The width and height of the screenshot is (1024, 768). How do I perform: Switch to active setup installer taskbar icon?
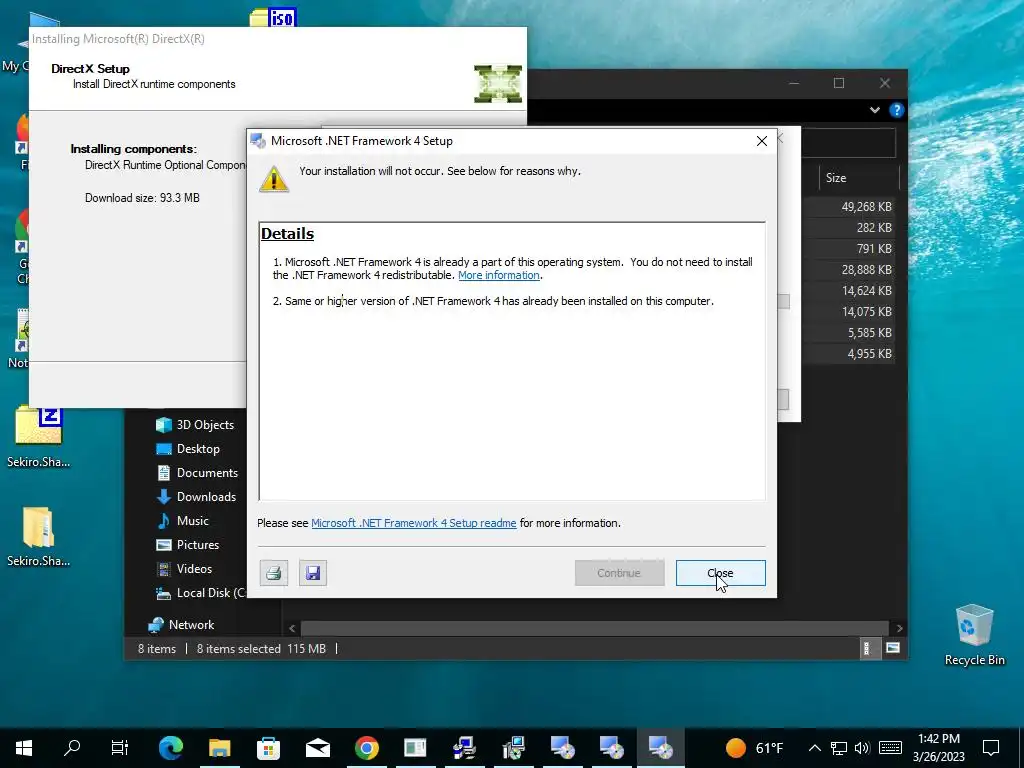[x=660, y=748]
